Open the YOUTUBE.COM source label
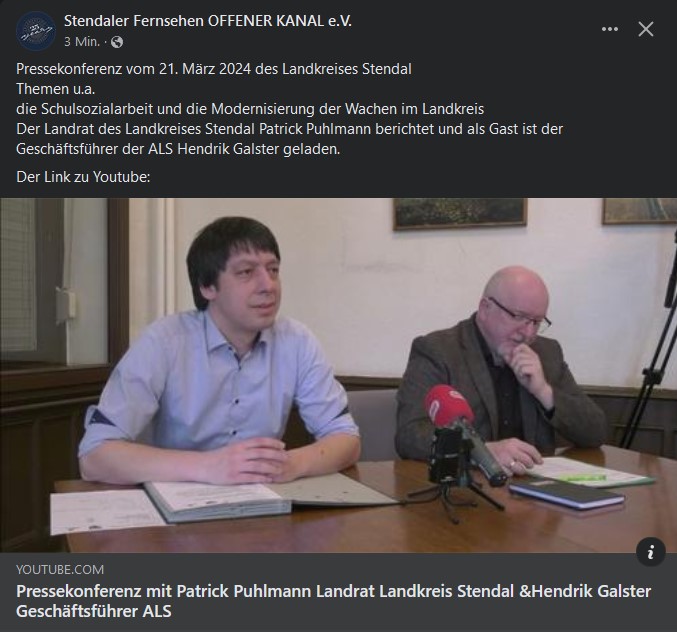Screen dimensions: 677x632 point(60,569)
